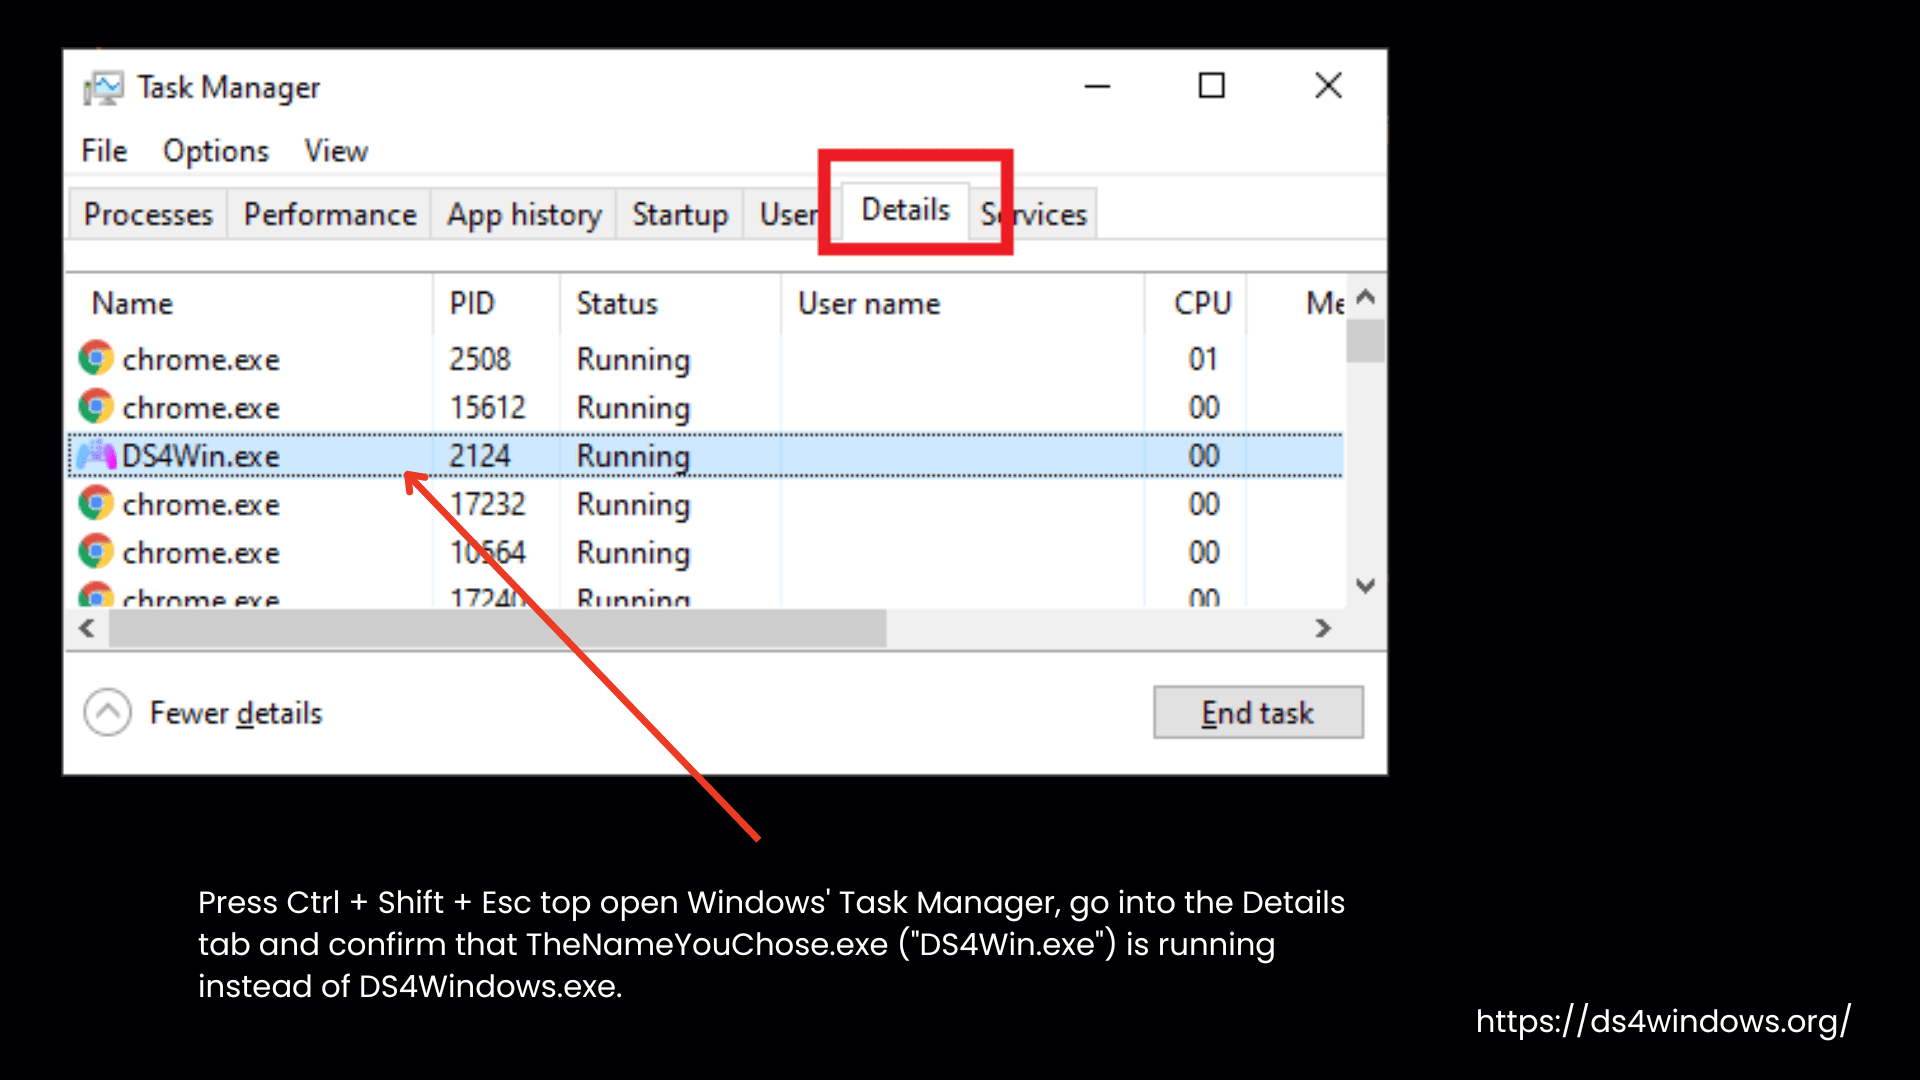Click the Chrome icon in PID 10564 row
The image size is (1920, 1080).
tap(96, 551)
